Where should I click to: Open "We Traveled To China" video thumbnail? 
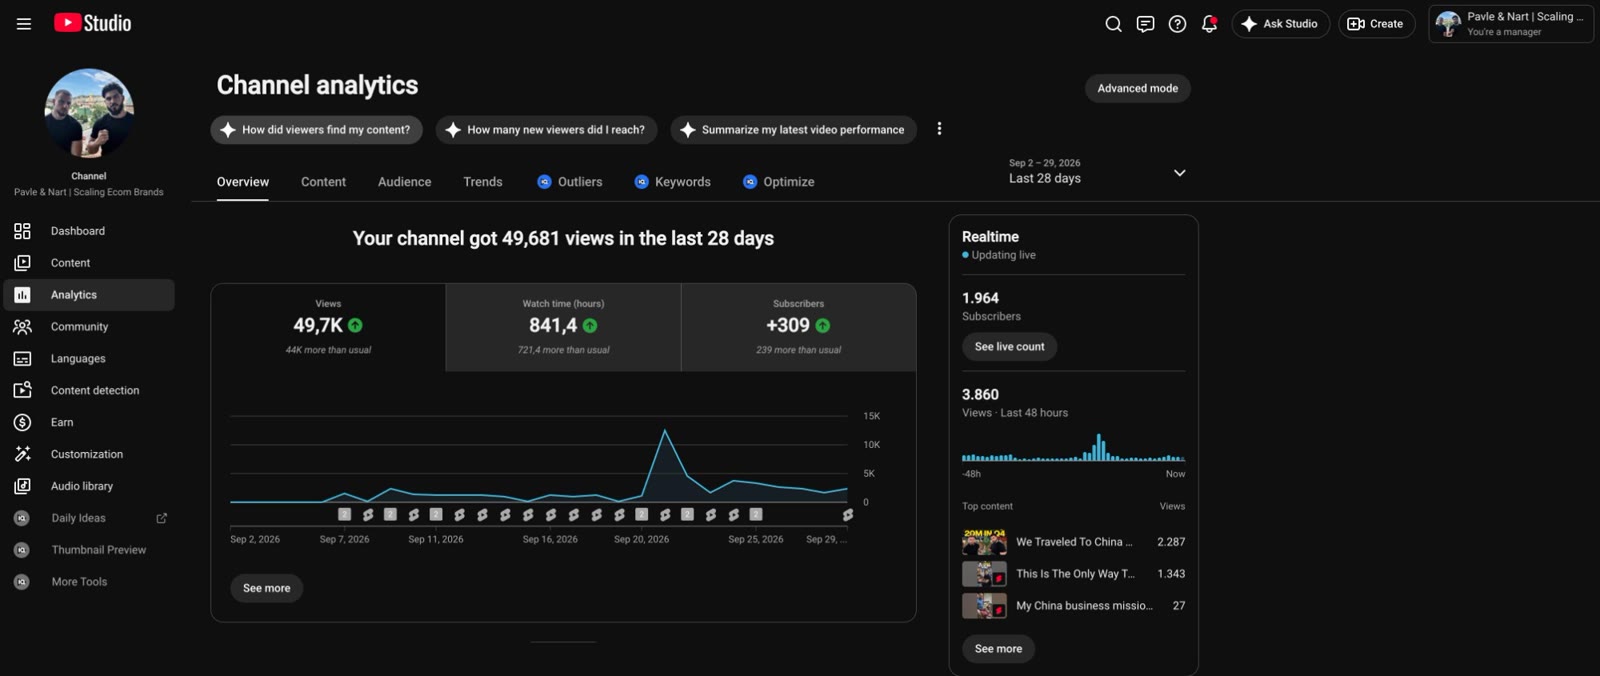(984, 542)
